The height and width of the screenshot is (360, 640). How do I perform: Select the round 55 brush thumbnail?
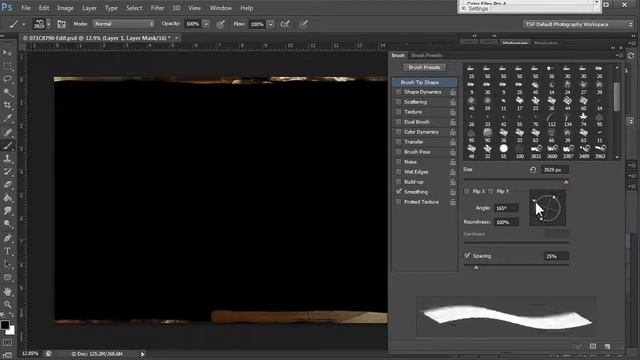tap(503, 149)
